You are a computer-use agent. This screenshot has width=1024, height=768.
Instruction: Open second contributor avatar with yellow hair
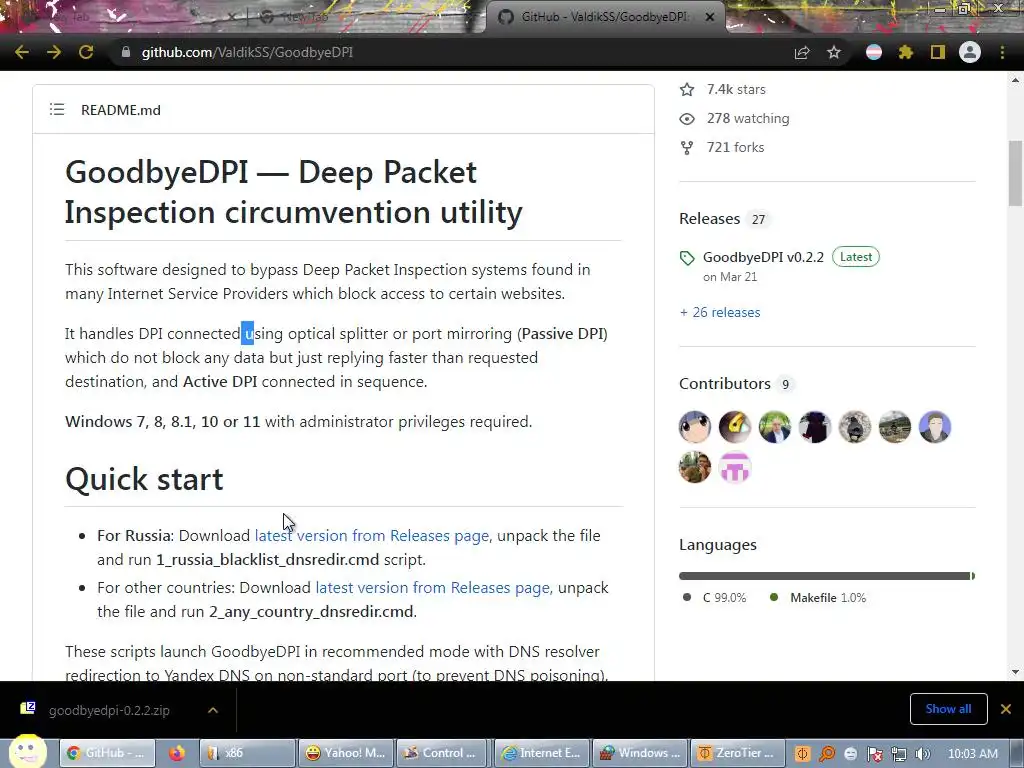[x=735, y=427]
